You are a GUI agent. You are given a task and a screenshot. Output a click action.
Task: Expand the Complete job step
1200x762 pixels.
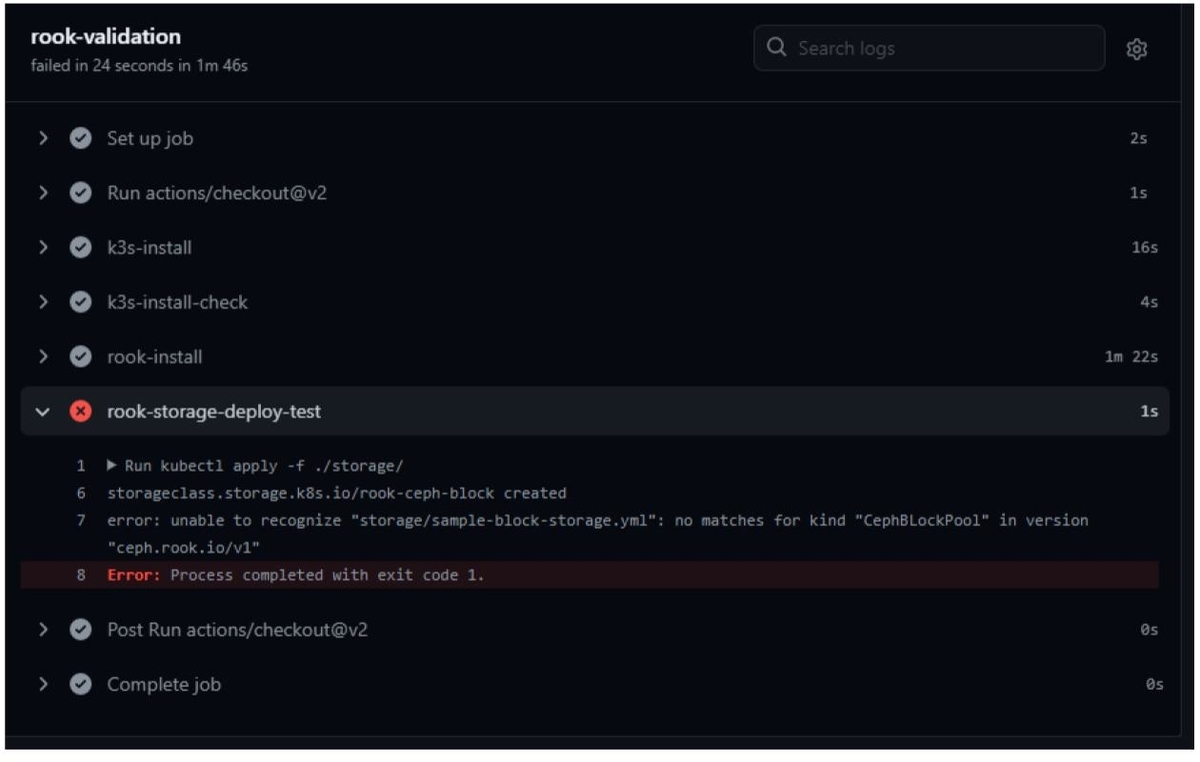tap(43, 684)
